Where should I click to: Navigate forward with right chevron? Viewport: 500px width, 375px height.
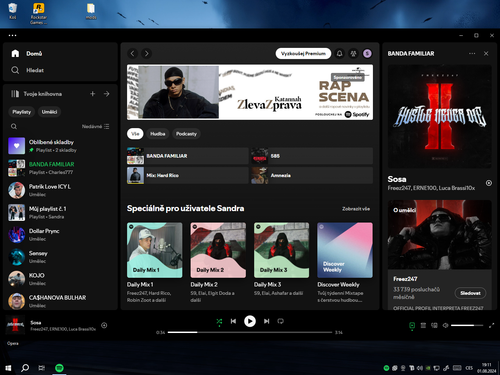point(147,54)
